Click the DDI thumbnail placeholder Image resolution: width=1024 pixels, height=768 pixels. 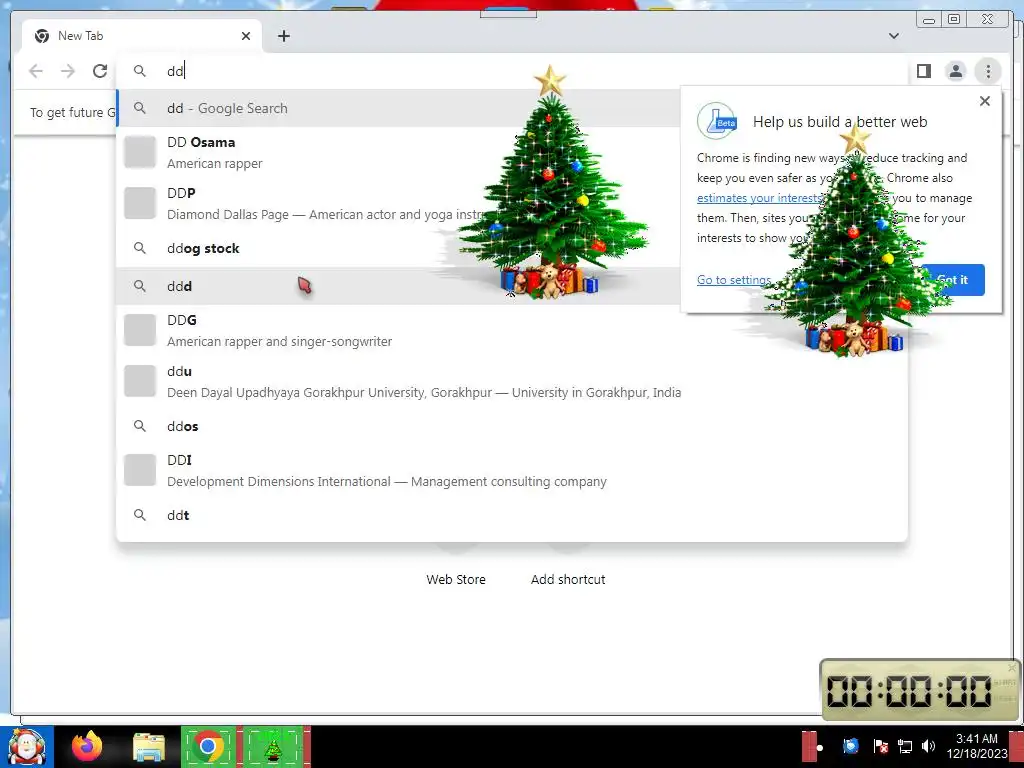pyautogui.click(x=140, y=470)
